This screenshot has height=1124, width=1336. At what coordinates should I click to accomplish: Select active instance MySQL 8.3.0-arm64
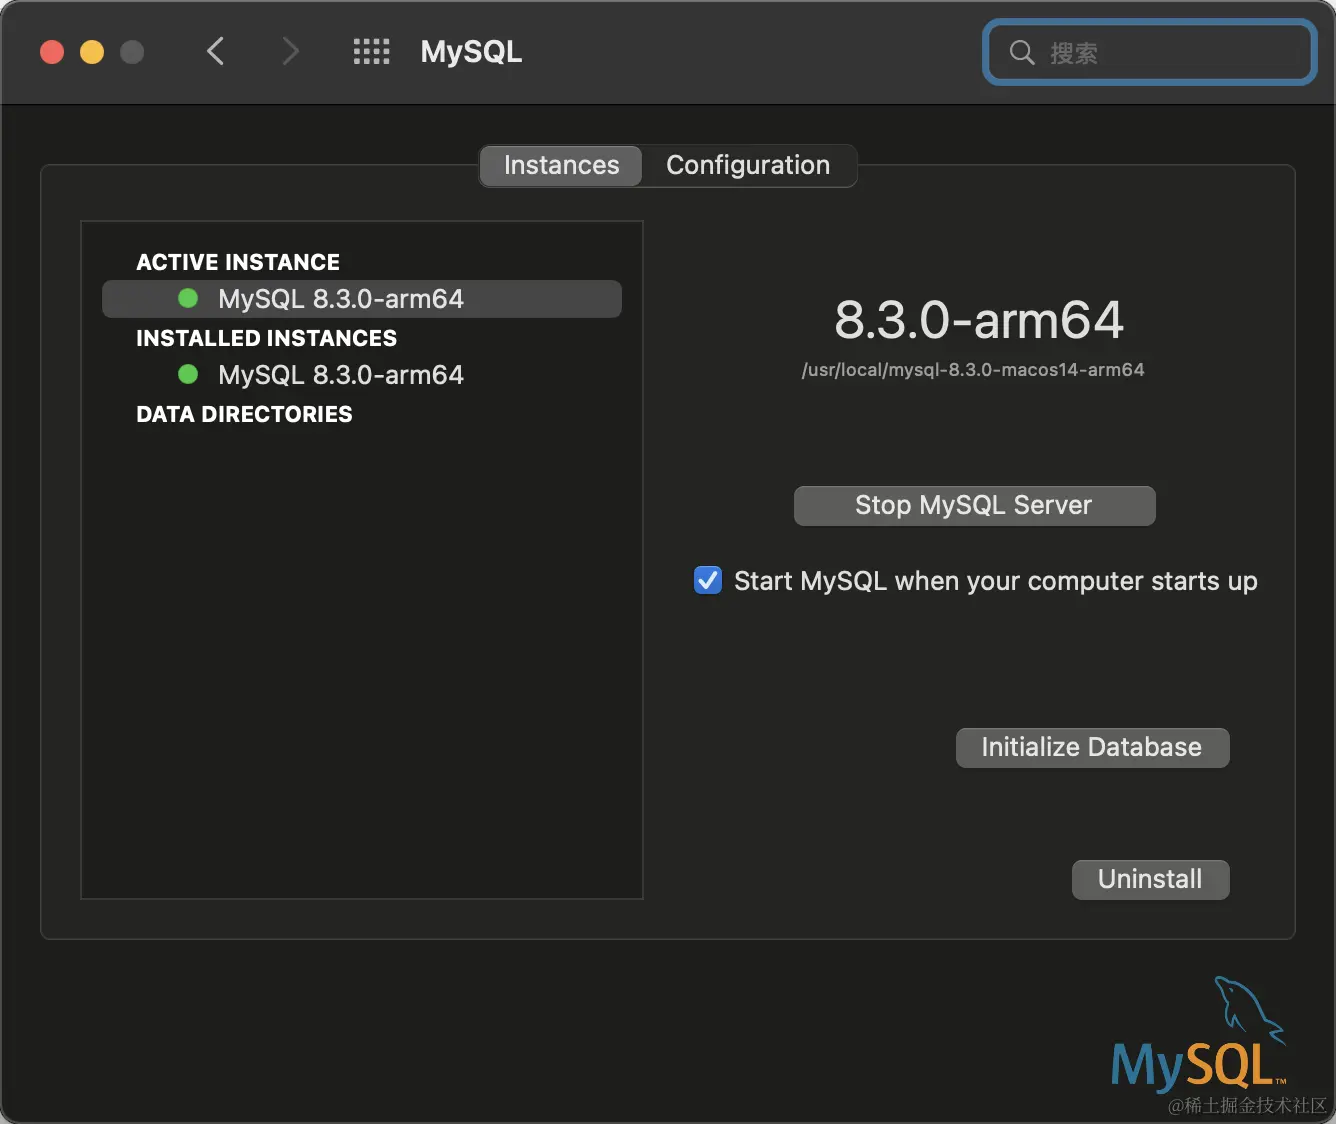pyautogui.click(x=362, y=299)
